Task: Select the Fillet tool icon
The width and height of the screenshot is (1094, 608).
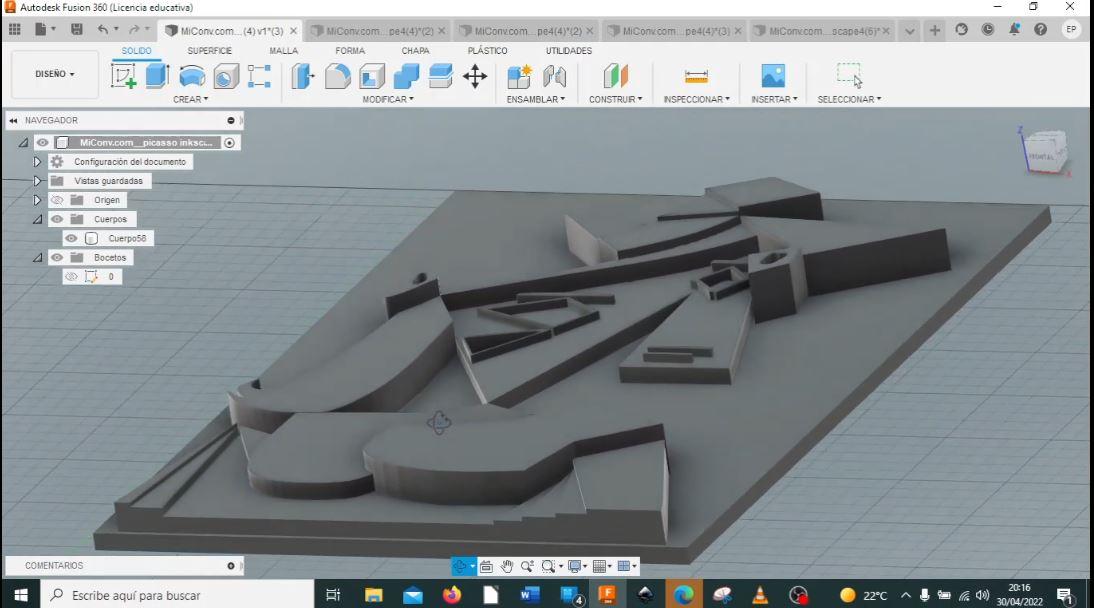Action: (x=338, y=76)
